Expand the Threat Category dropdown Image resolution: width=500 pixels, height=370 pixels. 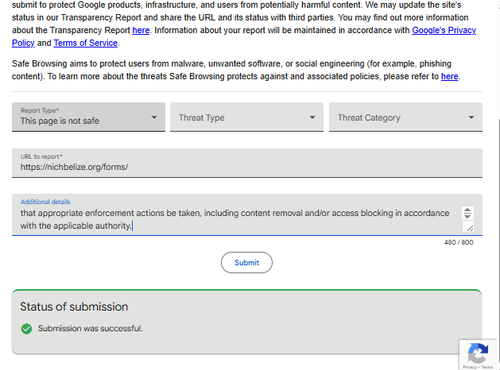click(x=406, y=117)
